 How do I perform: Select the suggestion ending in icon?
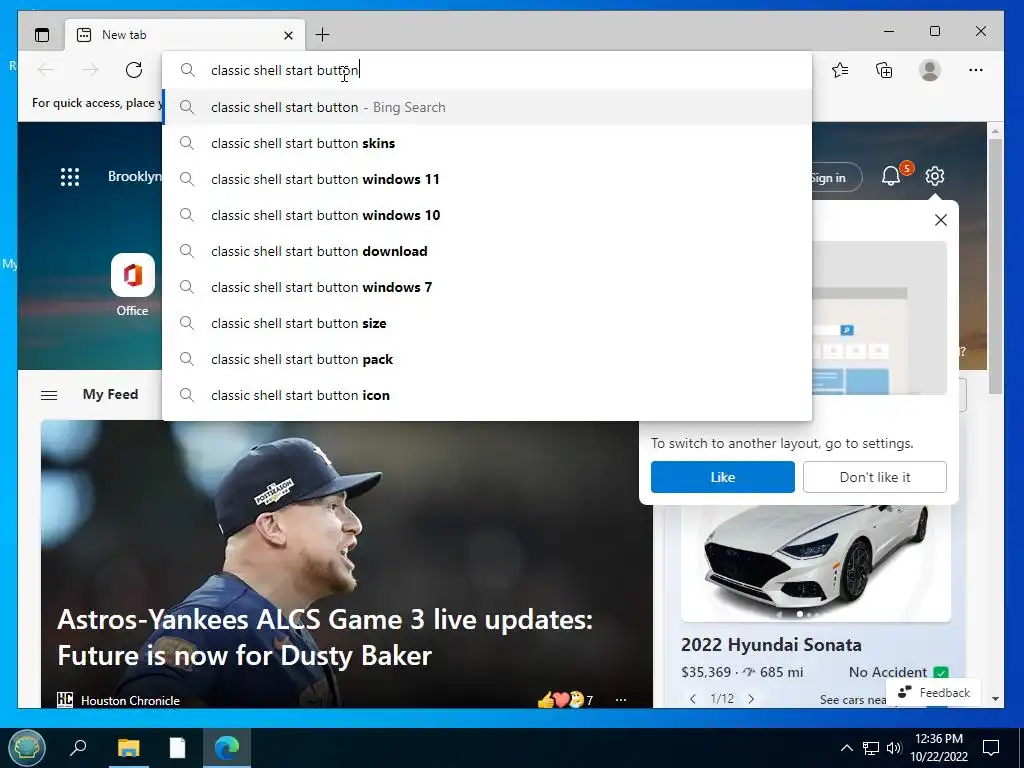(487, 394)
